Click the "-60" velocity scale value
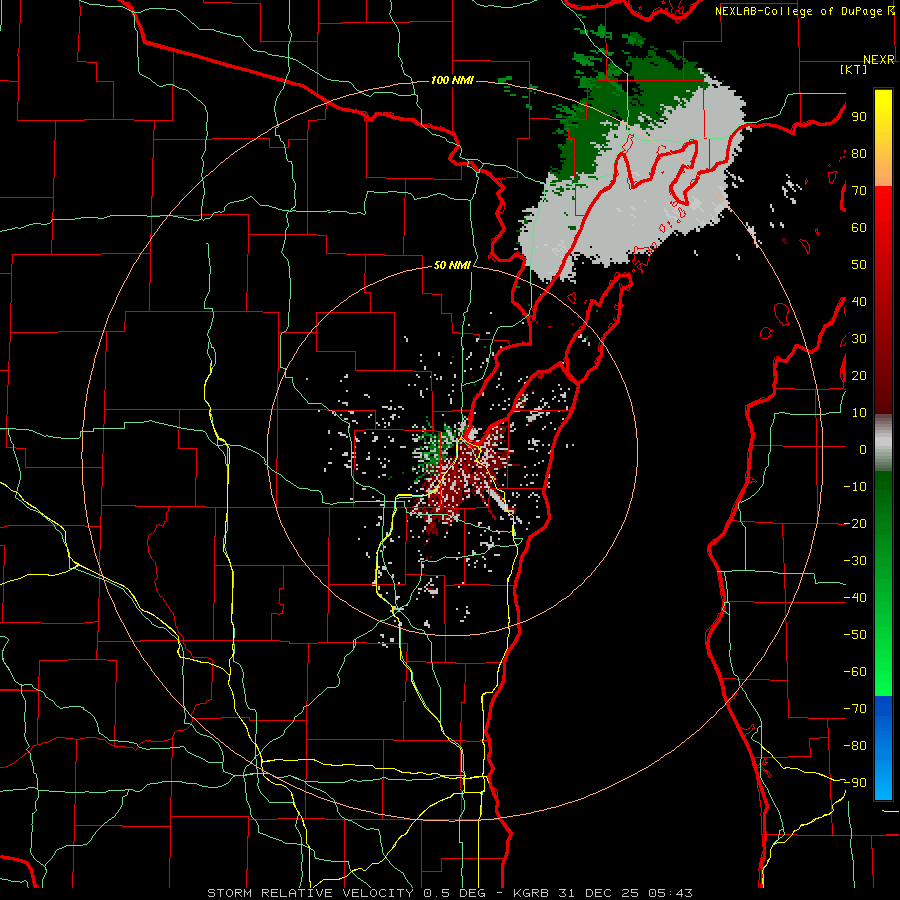The image size is (900, 900). coord(855,672)
